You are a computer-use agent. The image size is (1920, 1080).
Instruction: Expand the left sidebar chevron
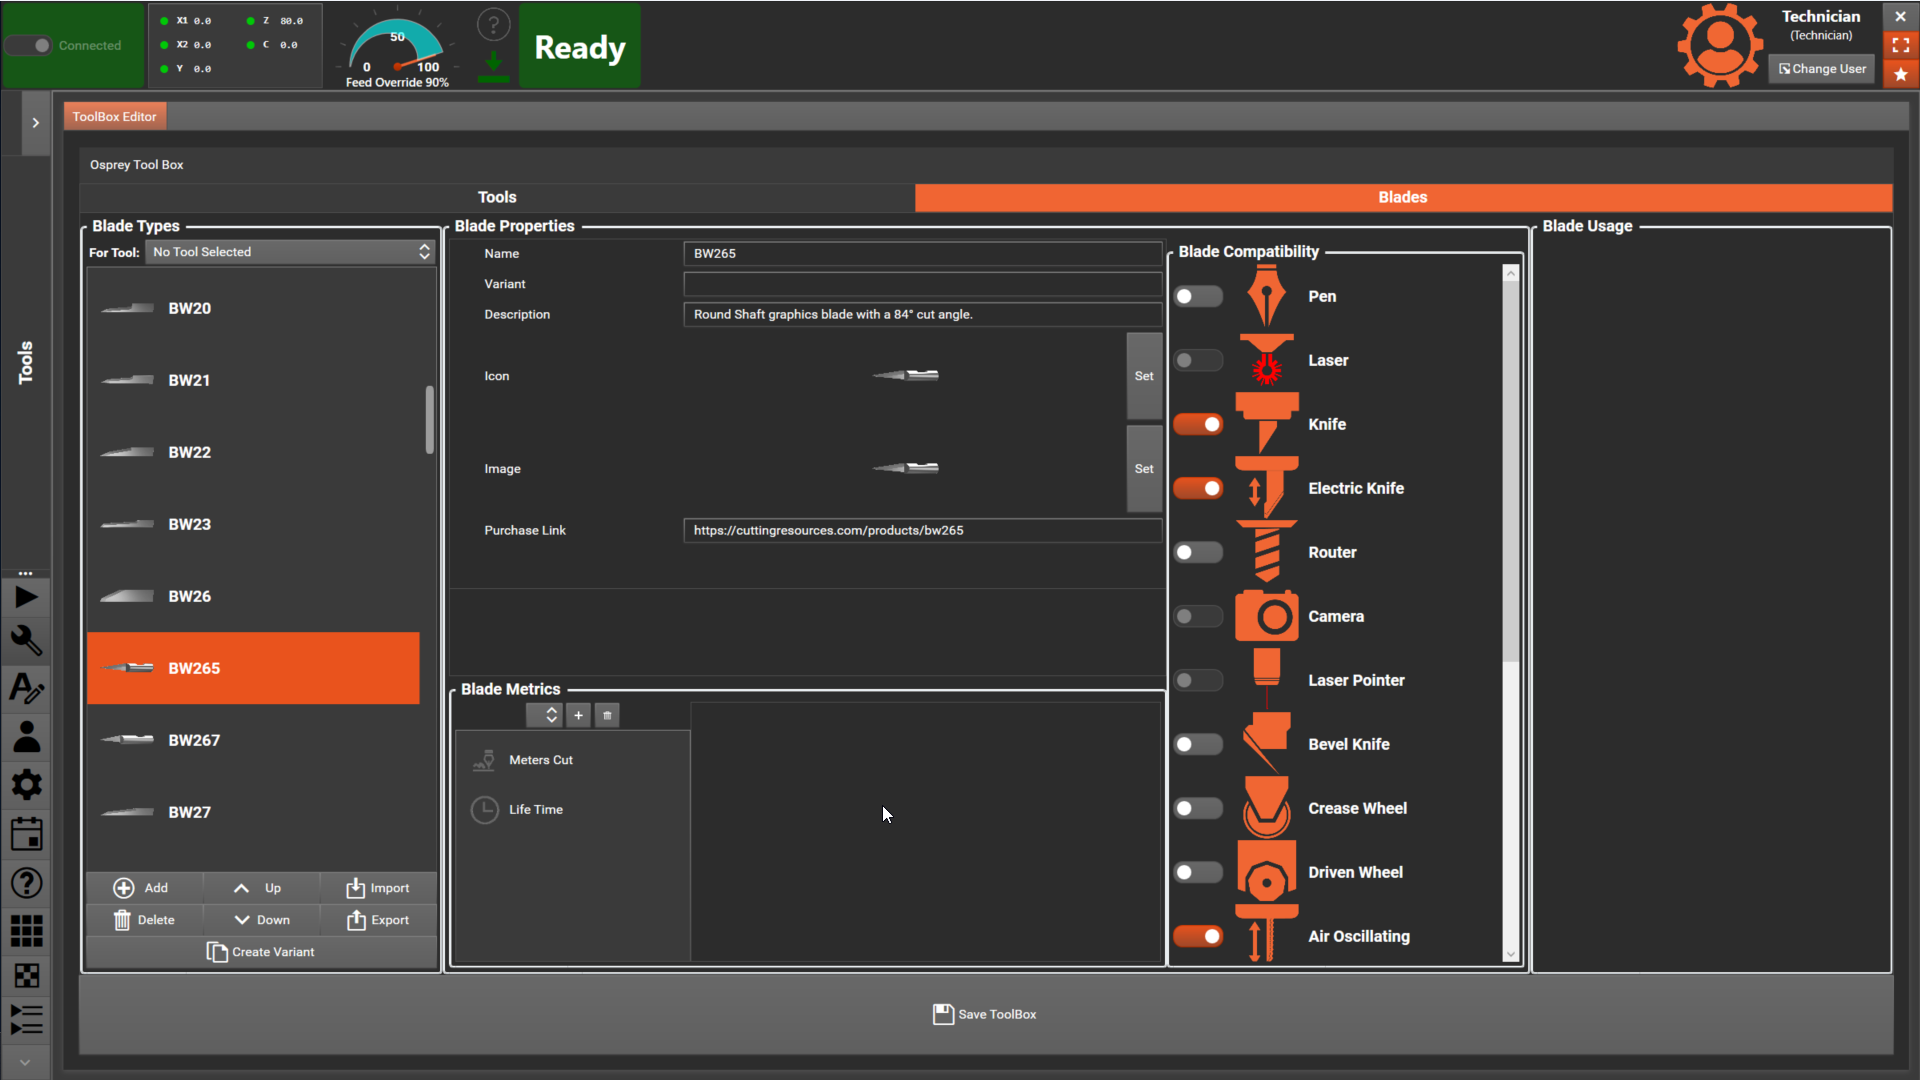click(x=36, y=123)
